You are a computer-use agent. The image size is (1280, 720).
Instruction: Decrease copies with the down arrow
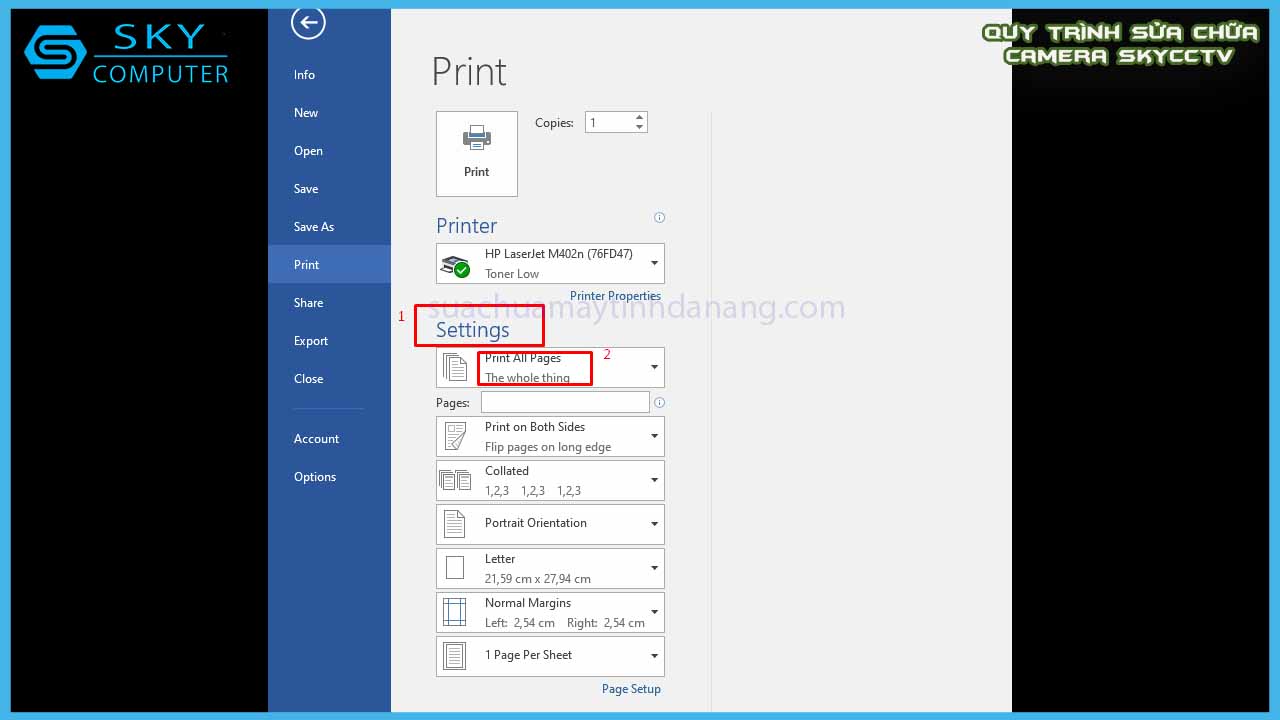pyautogui.click(x=639, y=128)
